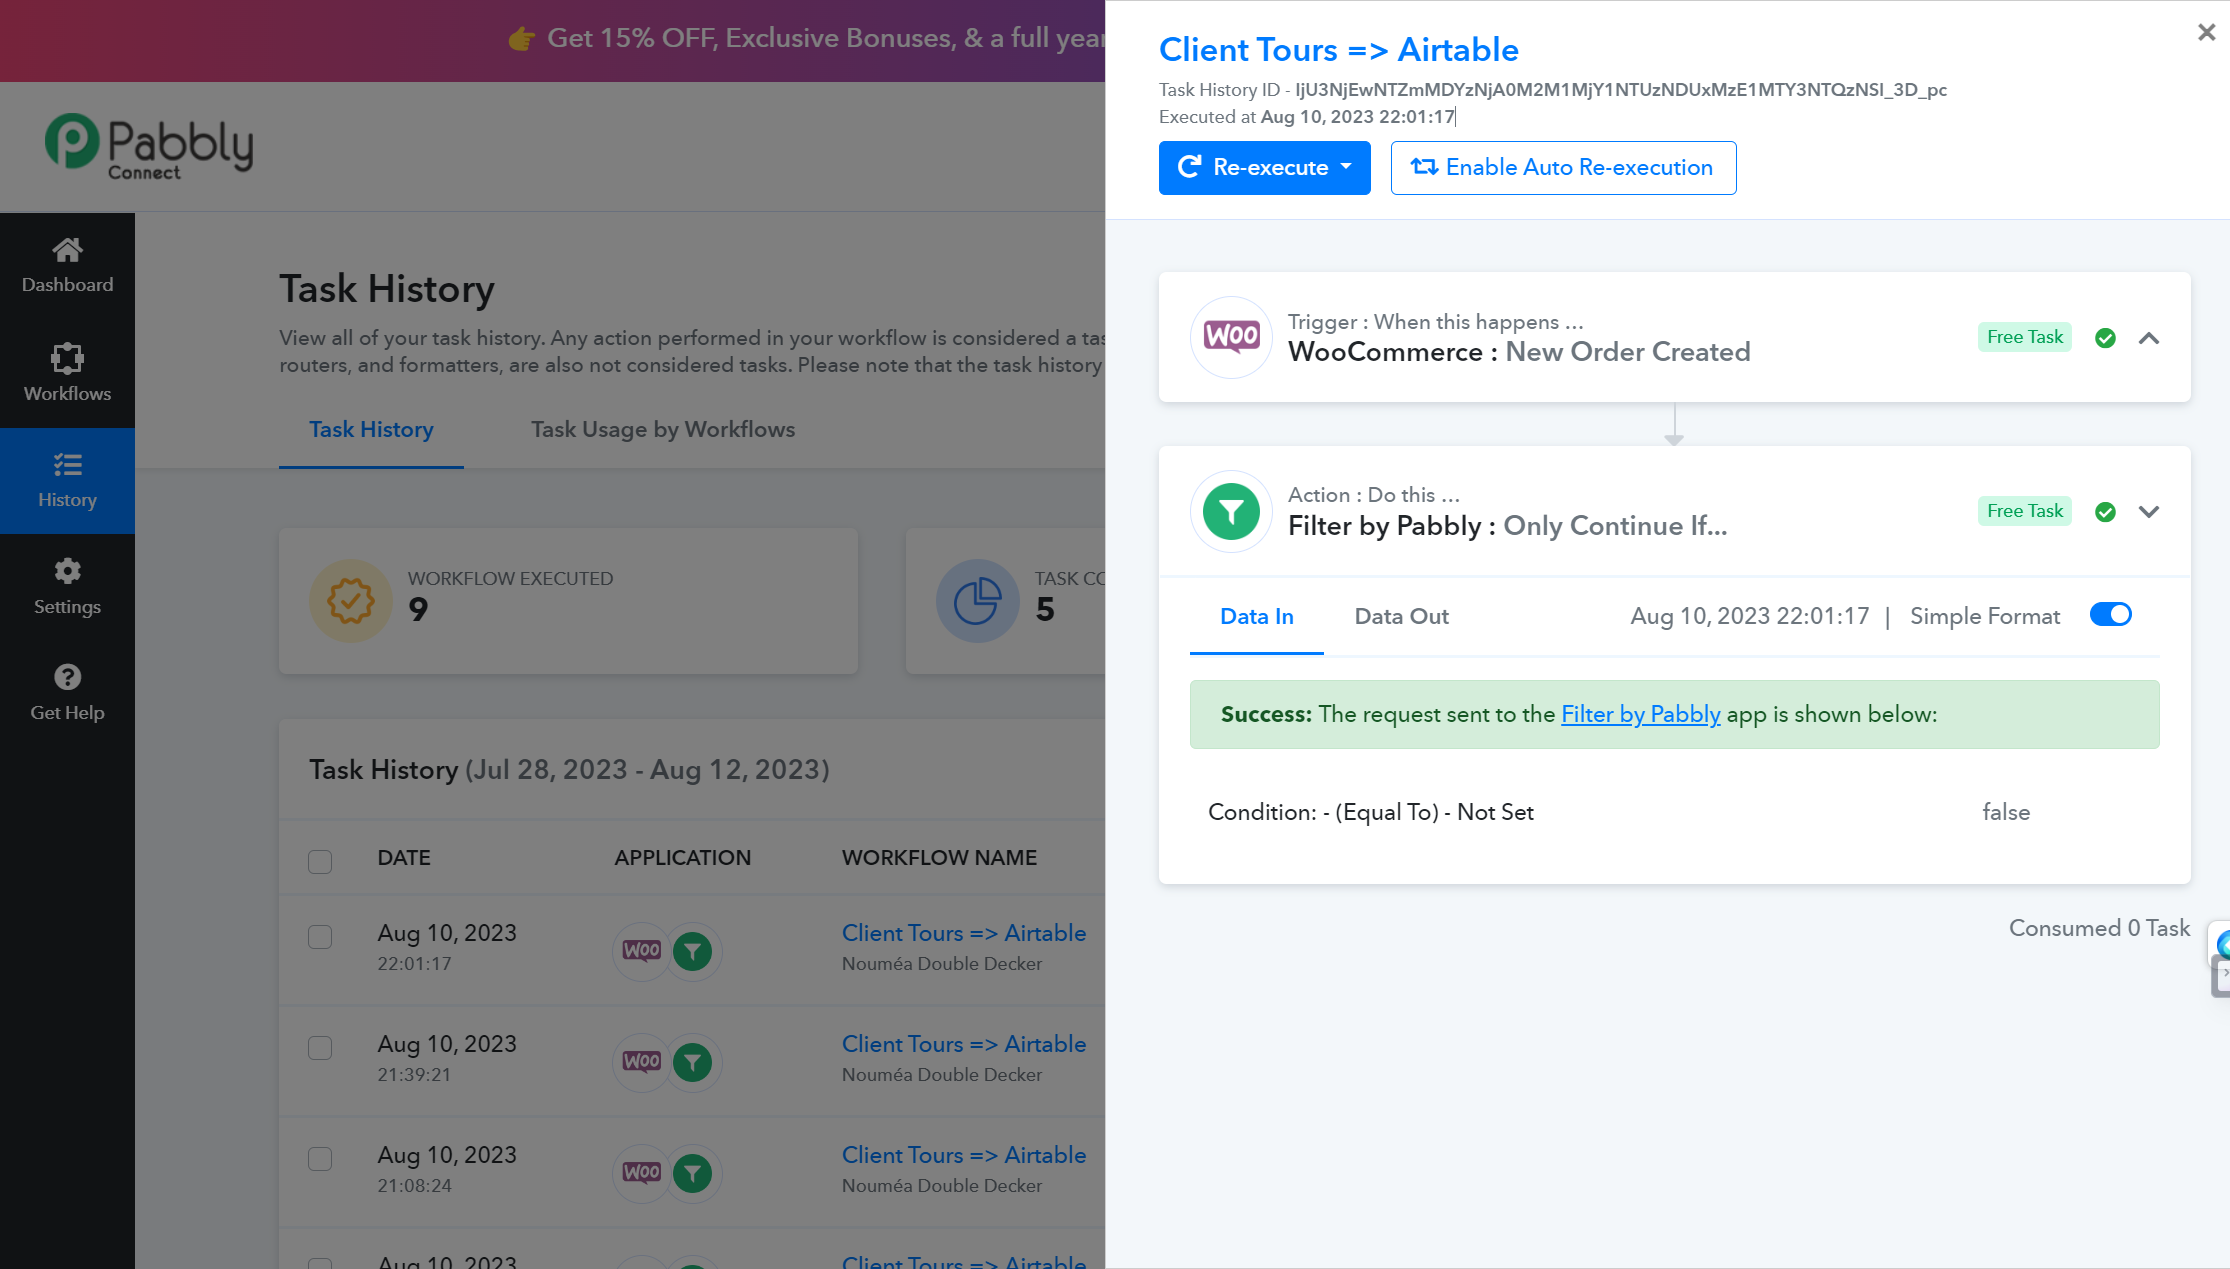Select the Task History tab
This screenshot has height=1269, width=2230.
click(371, 430)
